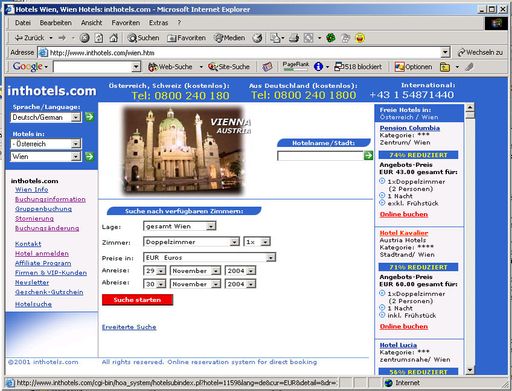Print the page with printer icon
This screenshot has width=512, height=391.
(294, 38)
